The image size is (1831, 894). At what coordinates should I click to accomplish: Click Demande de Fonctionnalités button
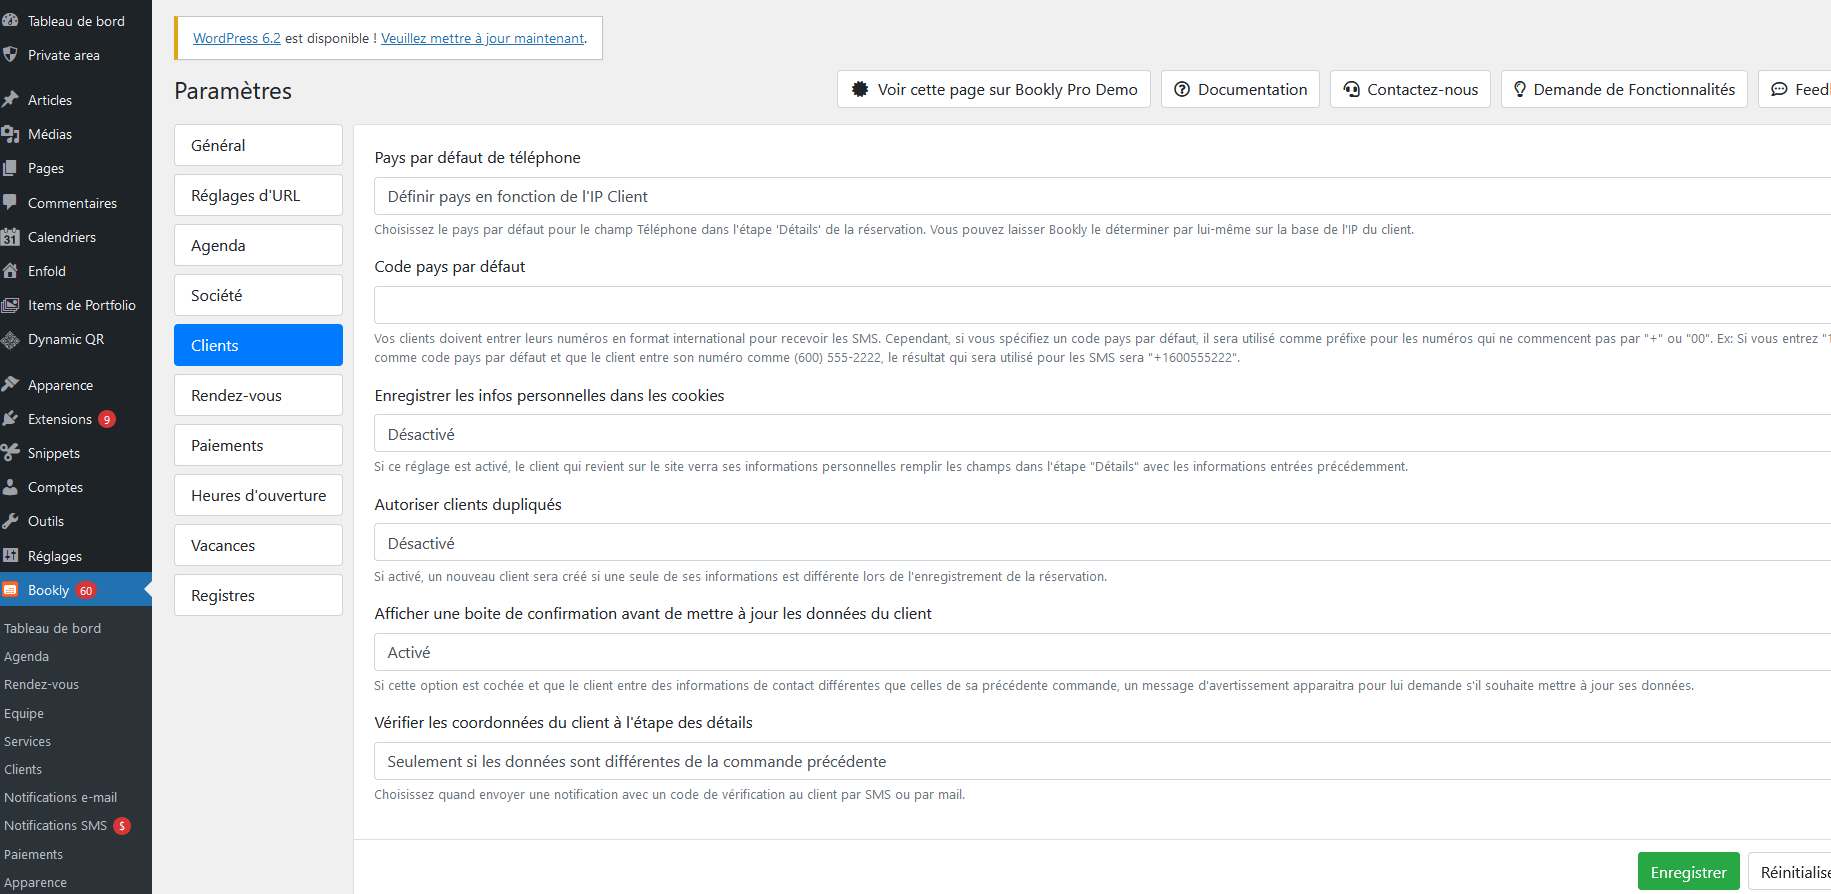coord(1624,89)
